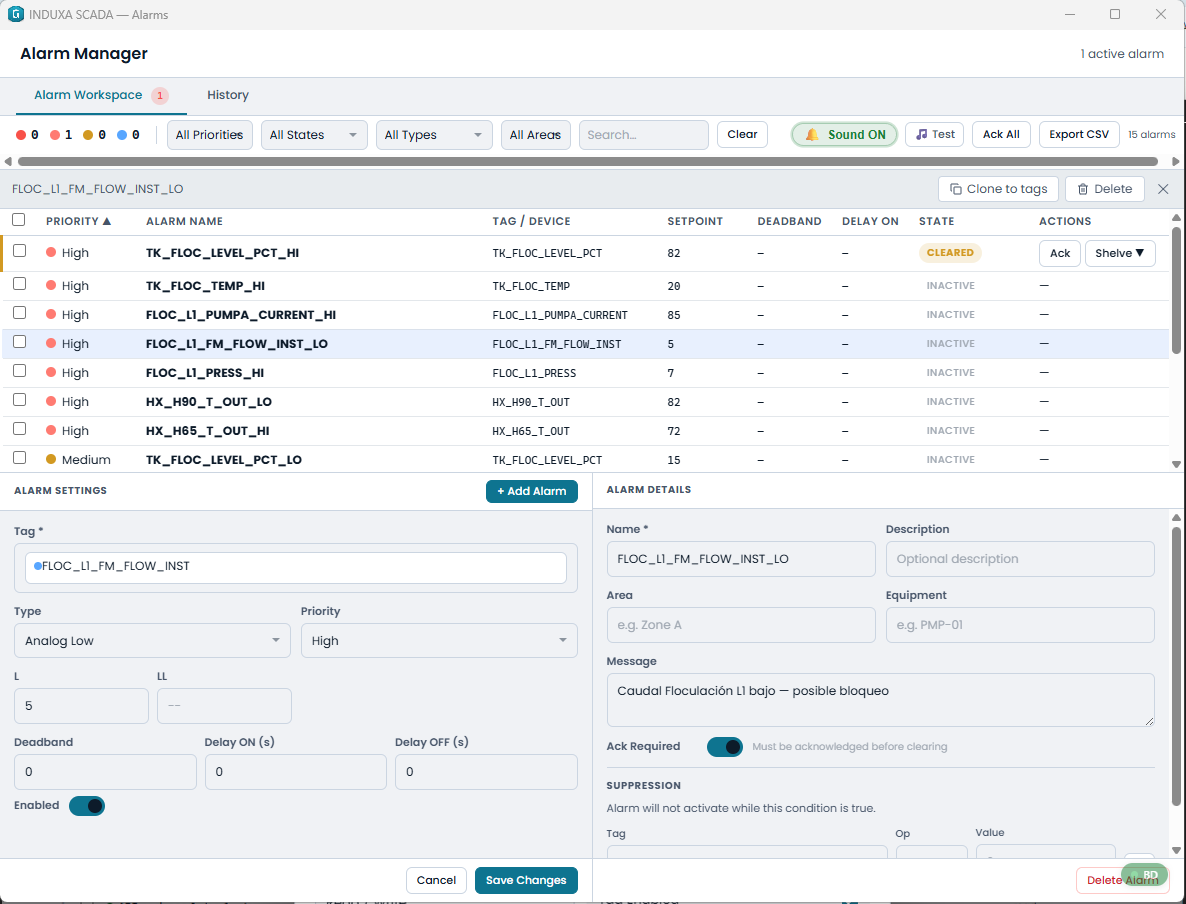Toggle the Enabled switch in Alarm Settings

(87, 806)
